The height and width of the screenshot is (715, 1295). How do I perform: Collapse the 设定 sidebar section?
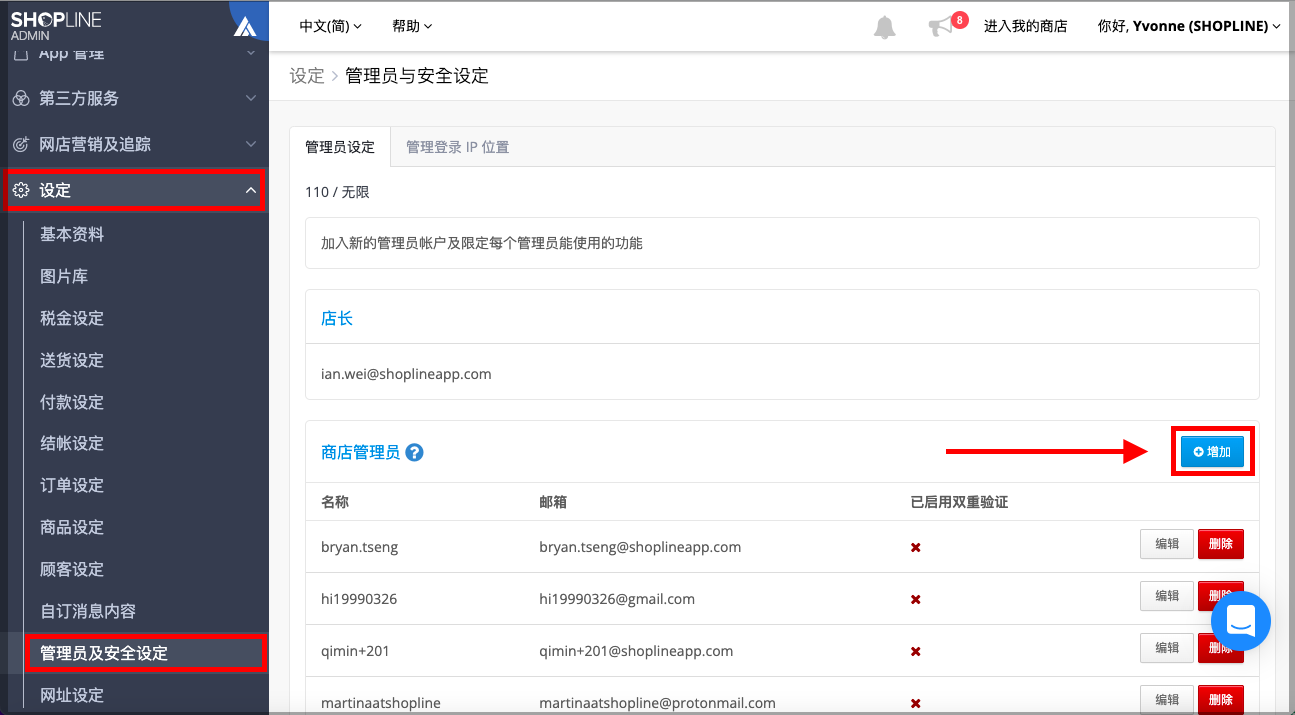tap(250, 190)
